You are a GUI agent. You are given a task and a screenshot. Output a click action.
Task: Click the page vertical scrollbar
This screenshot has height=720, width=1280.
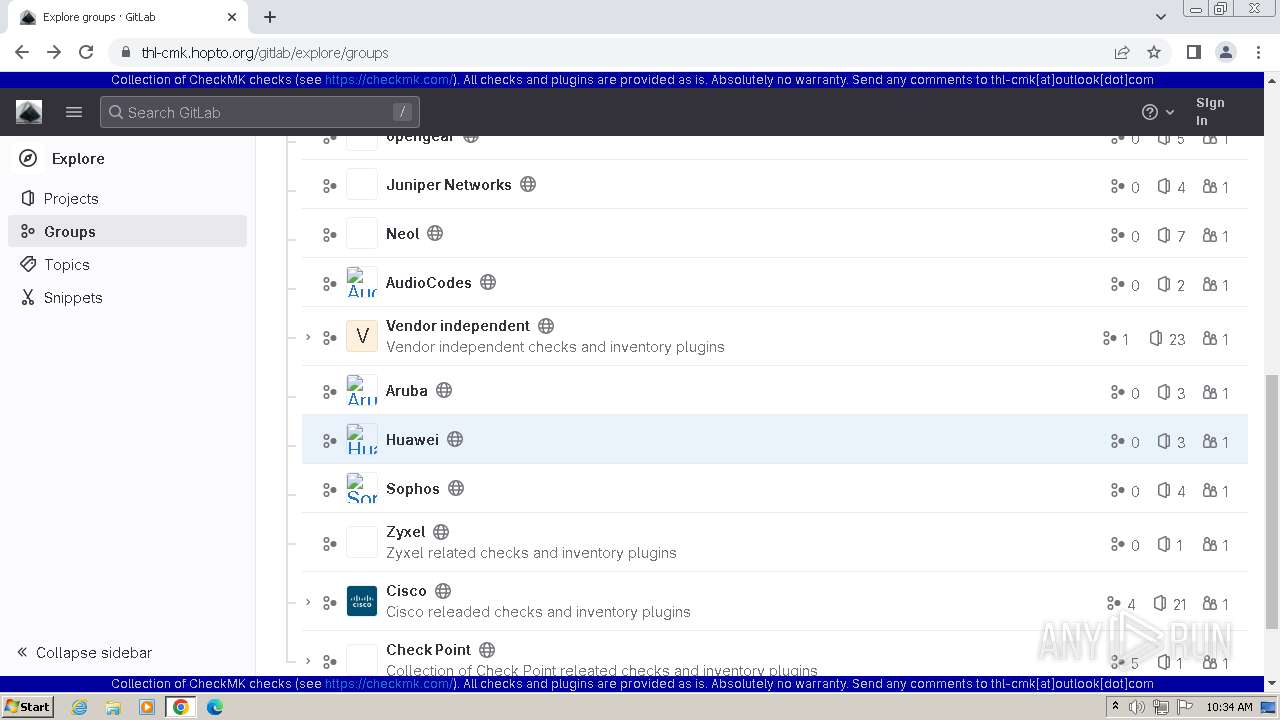point(1272,502)
